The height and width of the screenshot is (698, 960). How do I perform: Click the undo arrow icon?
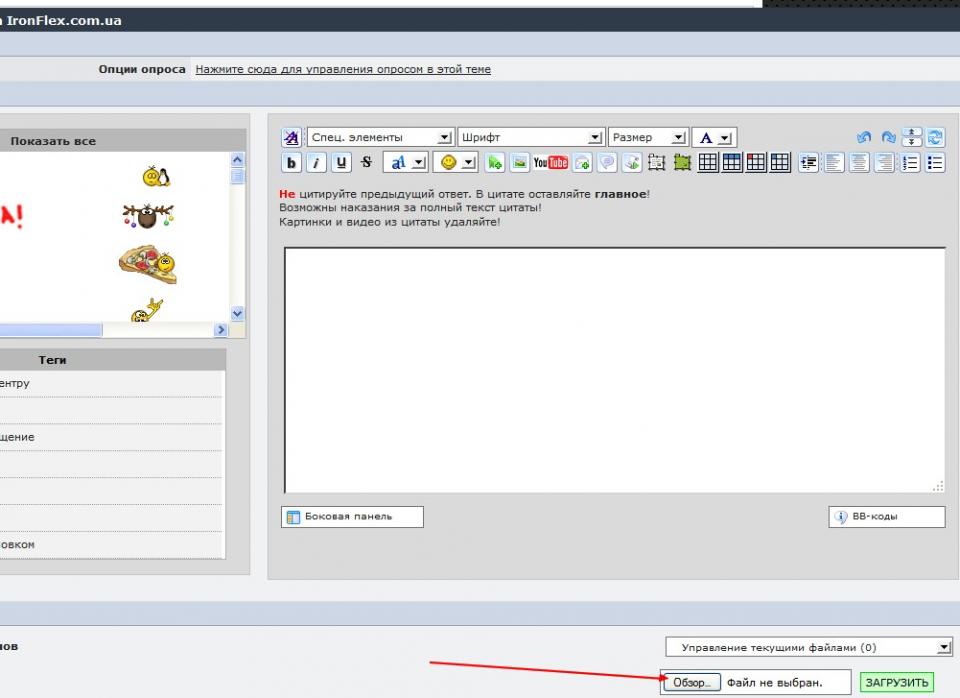[864, 138]
